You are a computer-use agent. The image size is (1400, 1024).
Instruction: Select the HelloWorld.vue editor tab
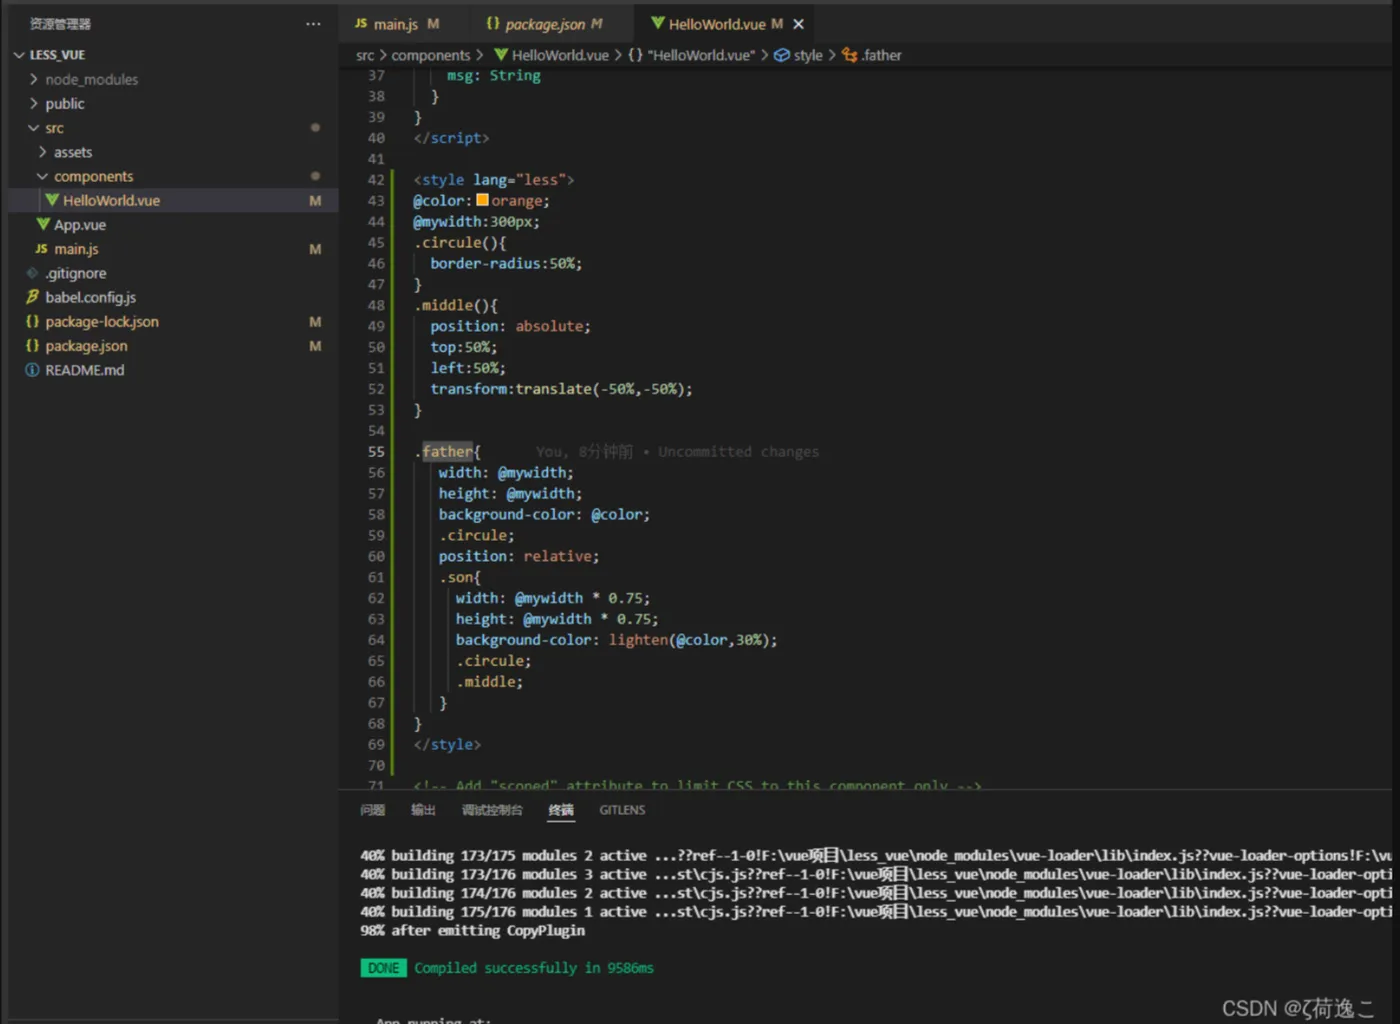tap(716, 24)
